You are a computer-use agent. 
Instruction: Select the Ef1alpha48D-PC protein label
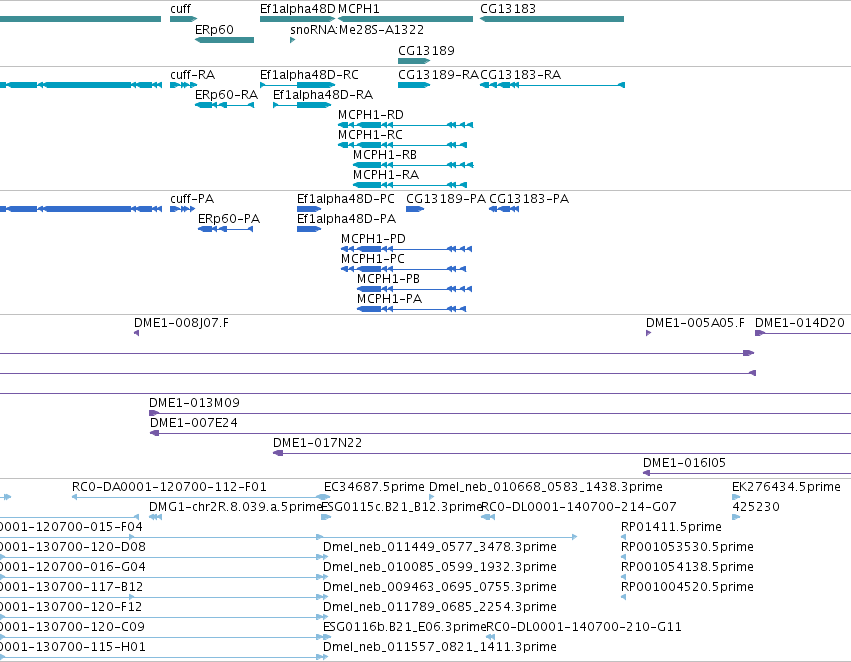345,199
